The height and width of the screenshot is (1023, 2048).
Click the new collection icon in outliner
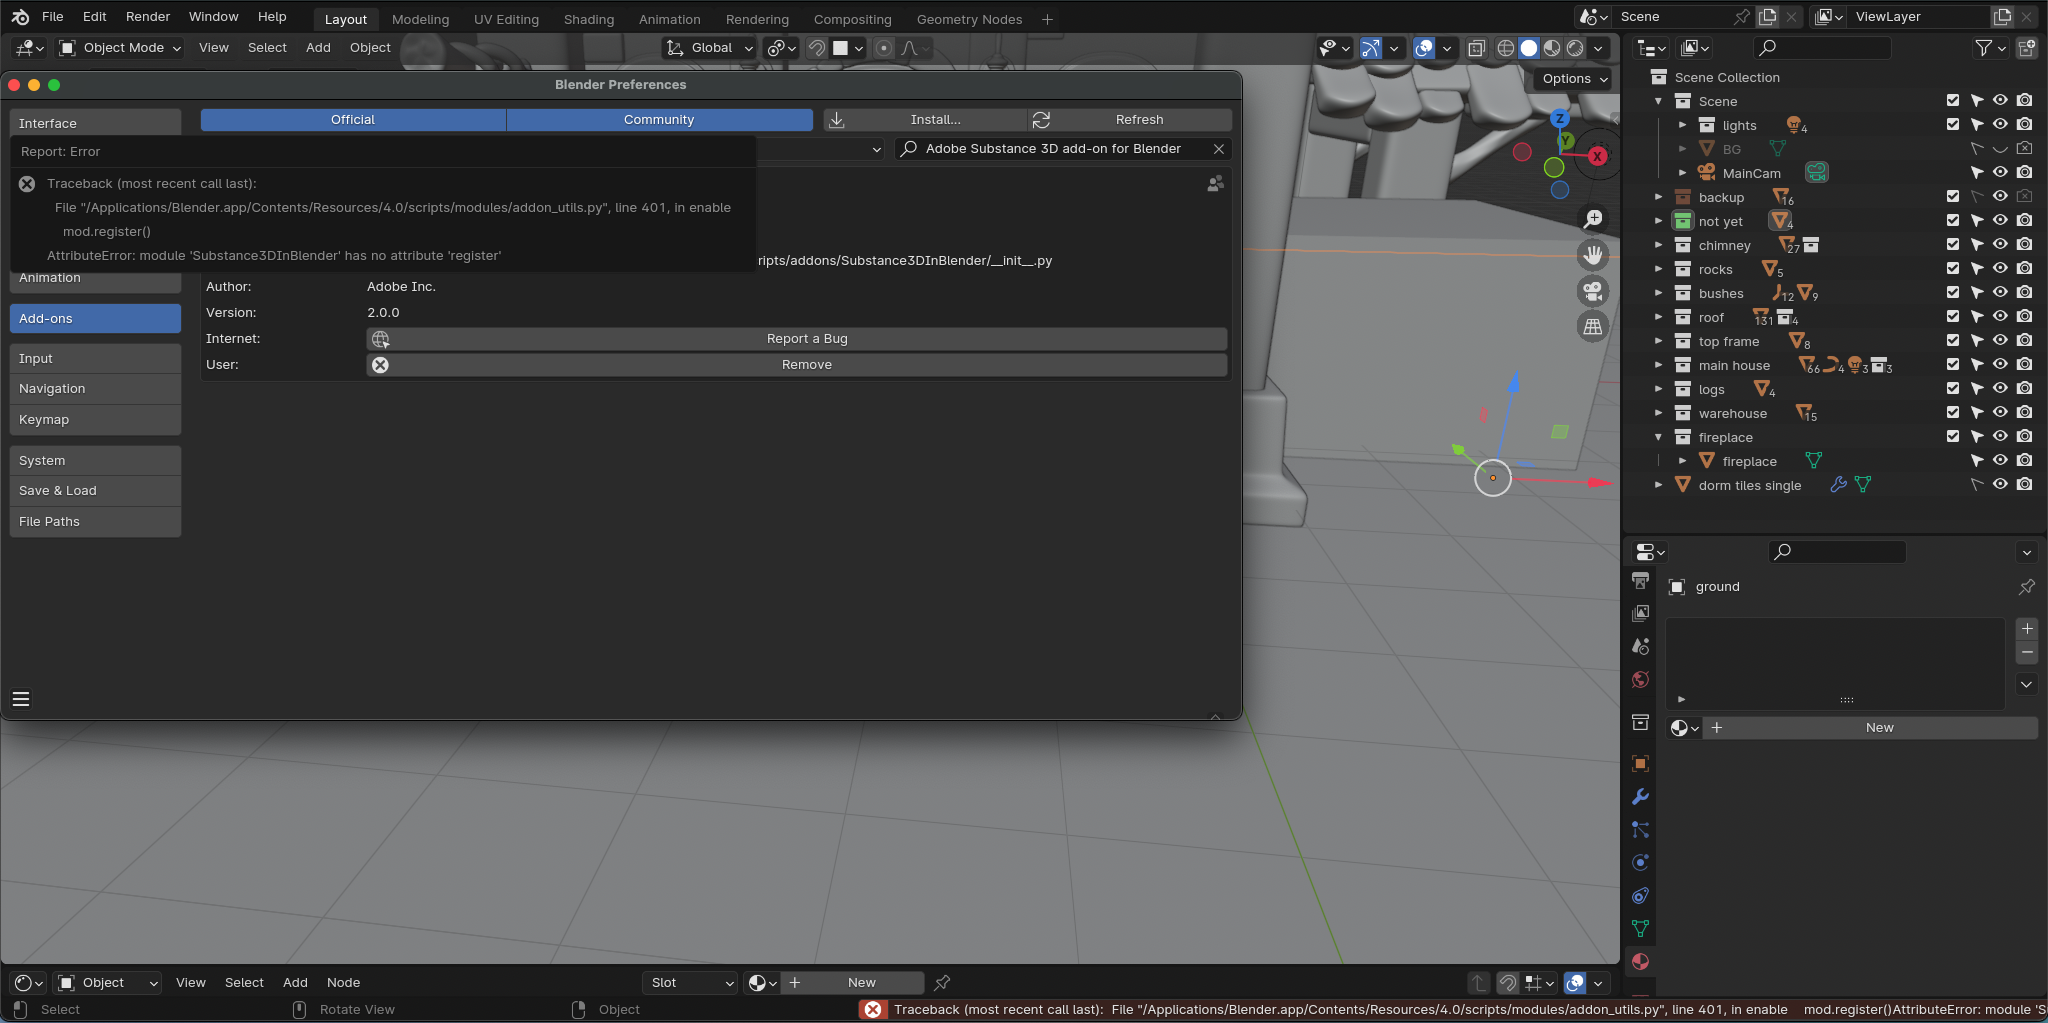[2027, 48]
